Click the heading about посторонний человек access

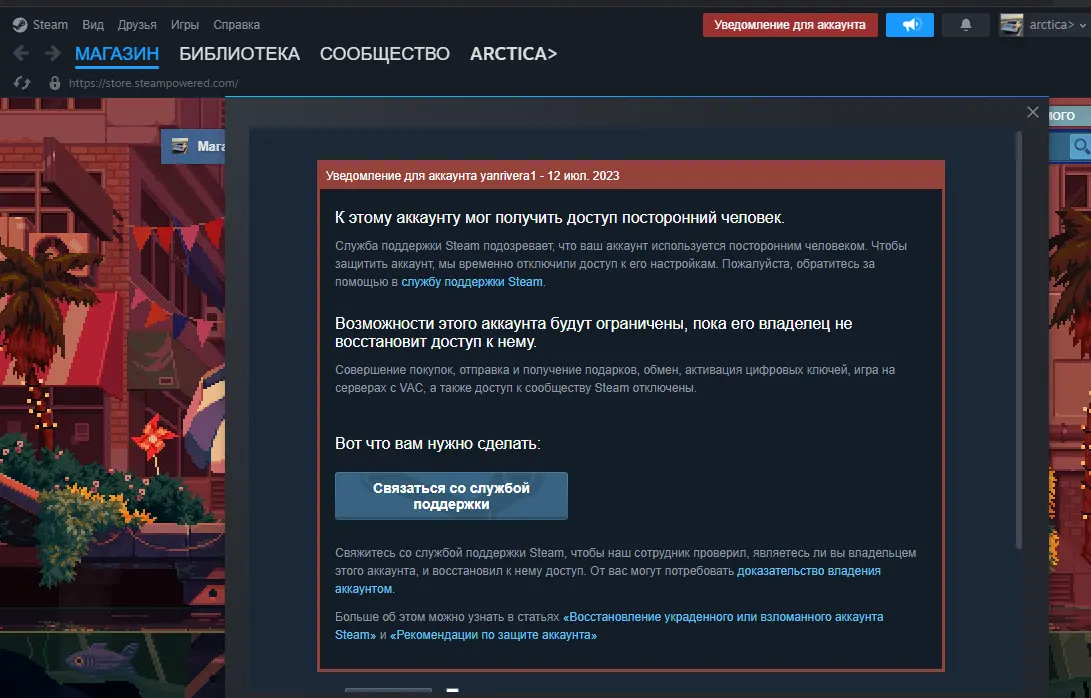pyautogui.click(x=559, y=218)
